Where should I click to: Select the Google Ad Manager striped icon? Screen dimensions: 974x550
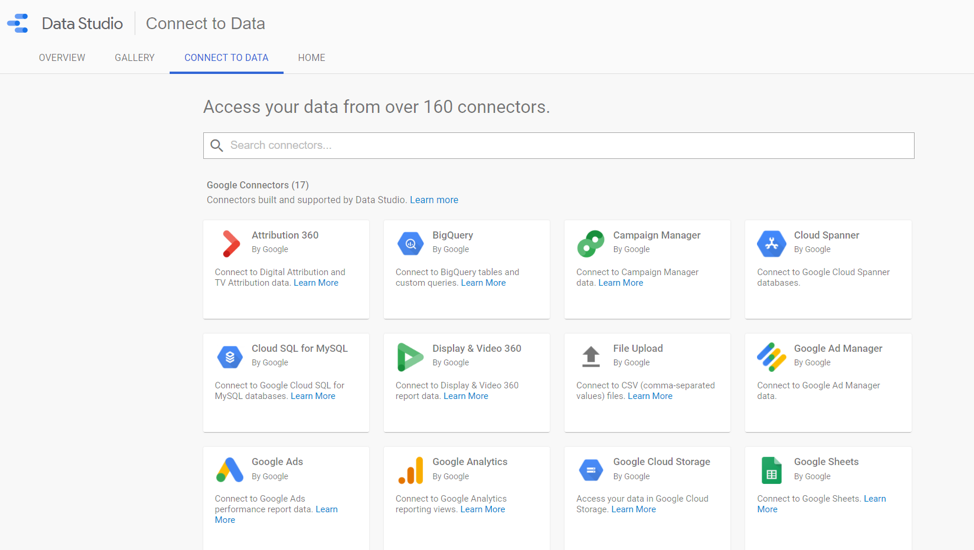(x=771, y=357)
